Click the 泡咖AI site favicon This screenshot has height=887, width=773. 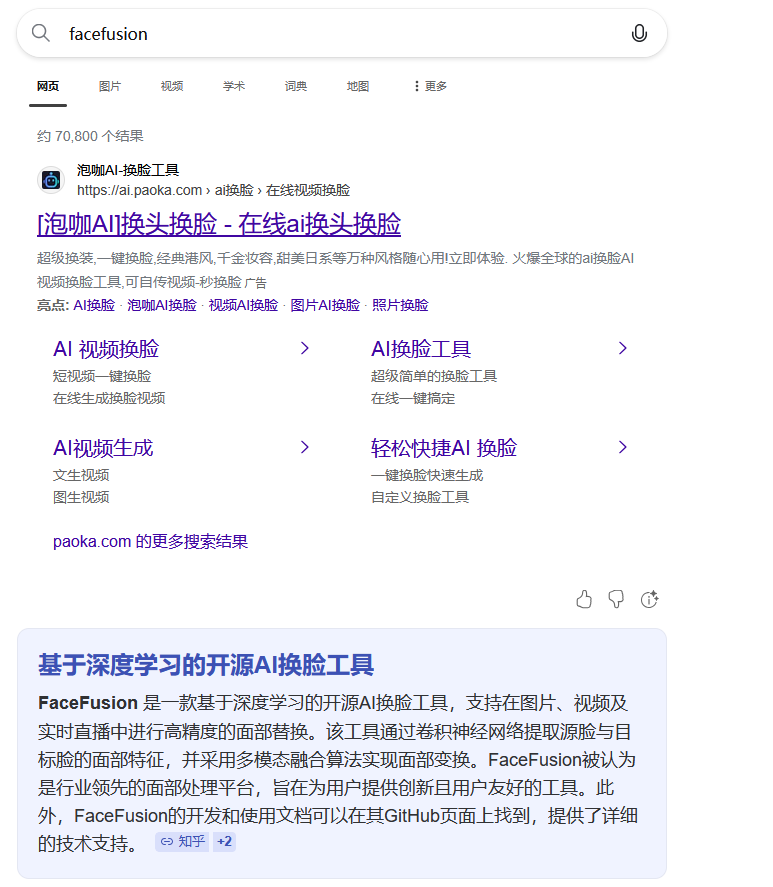pyautogui.click(x=51, y=180)
